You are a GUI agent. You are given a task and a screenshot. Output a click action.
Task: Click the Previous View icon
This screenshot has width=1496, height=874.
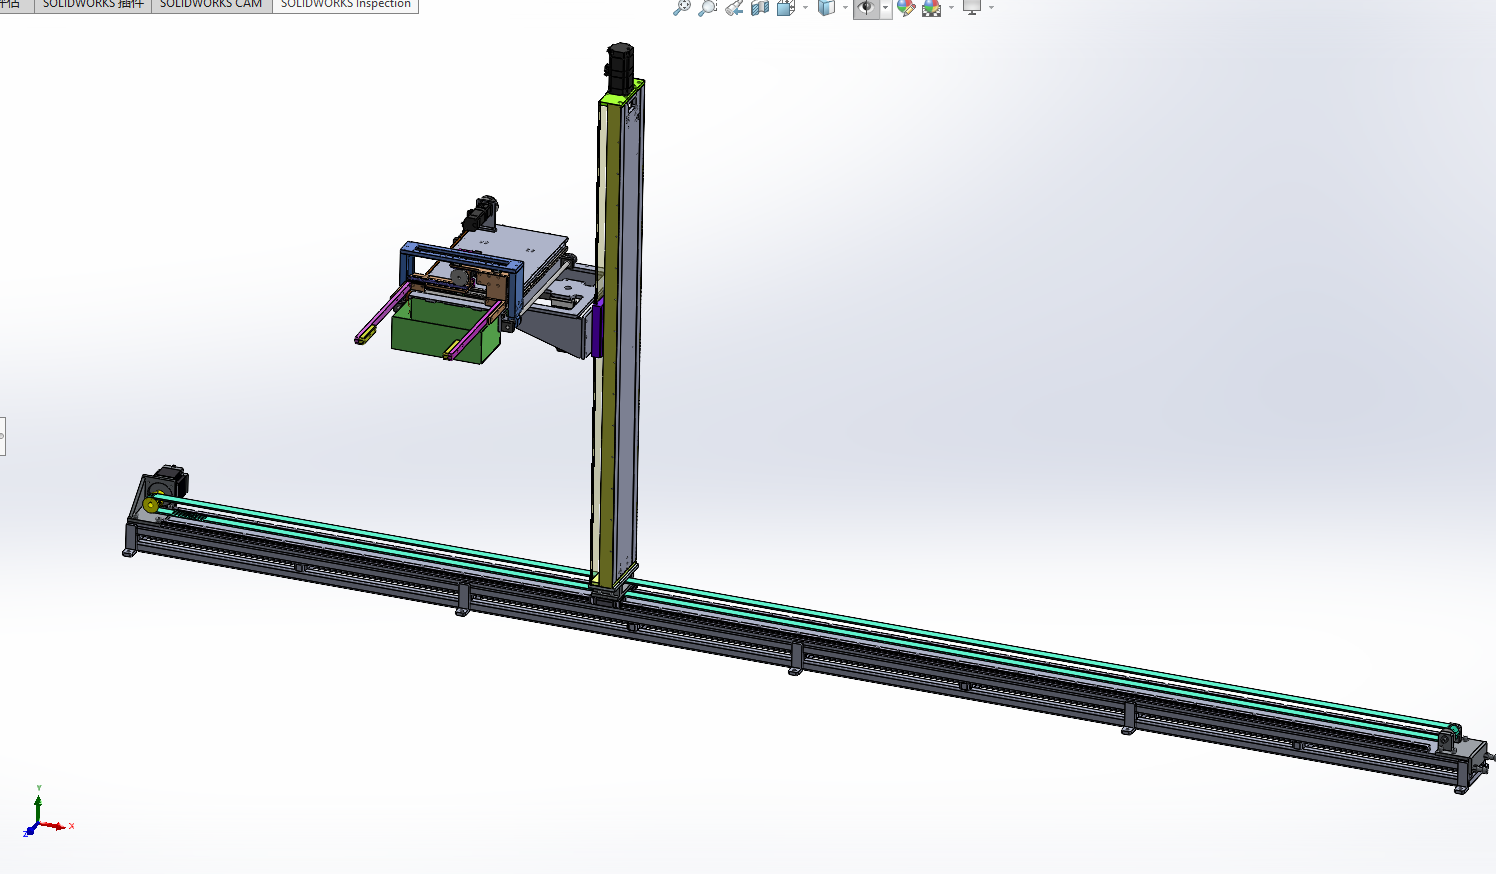734,8
